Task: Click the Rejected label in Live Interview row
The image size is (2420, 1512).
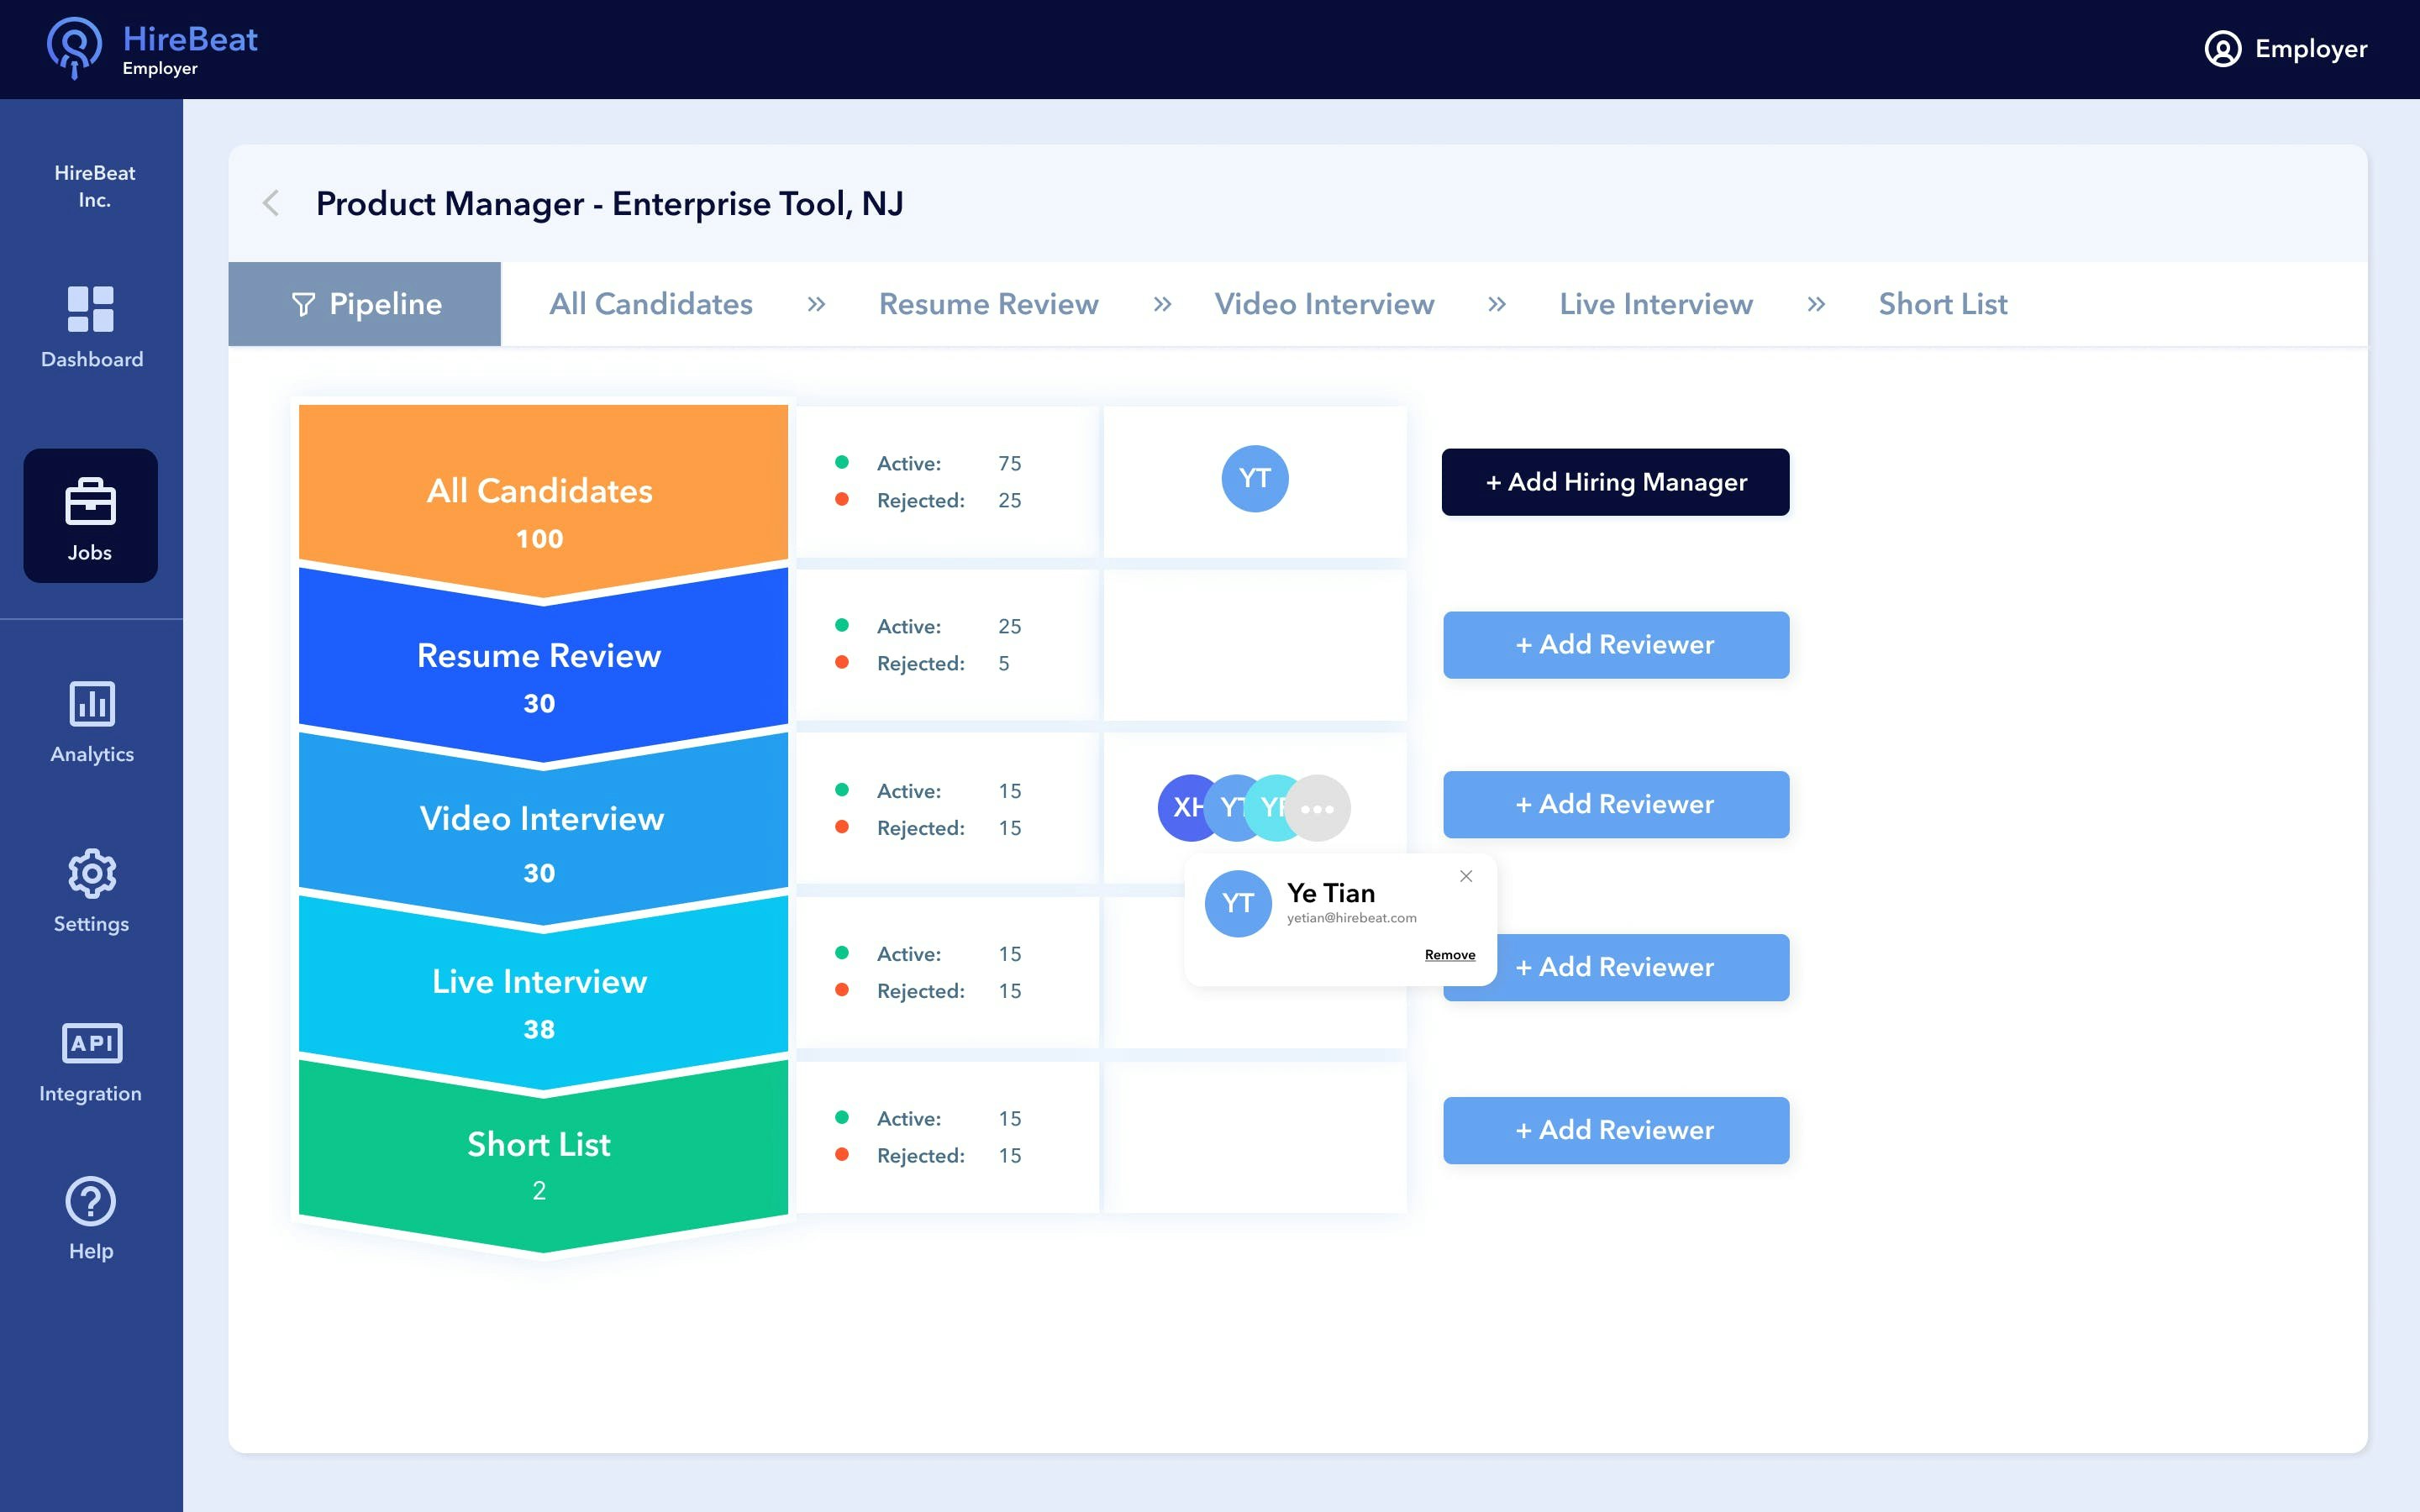Action: [x=920, y=991]
